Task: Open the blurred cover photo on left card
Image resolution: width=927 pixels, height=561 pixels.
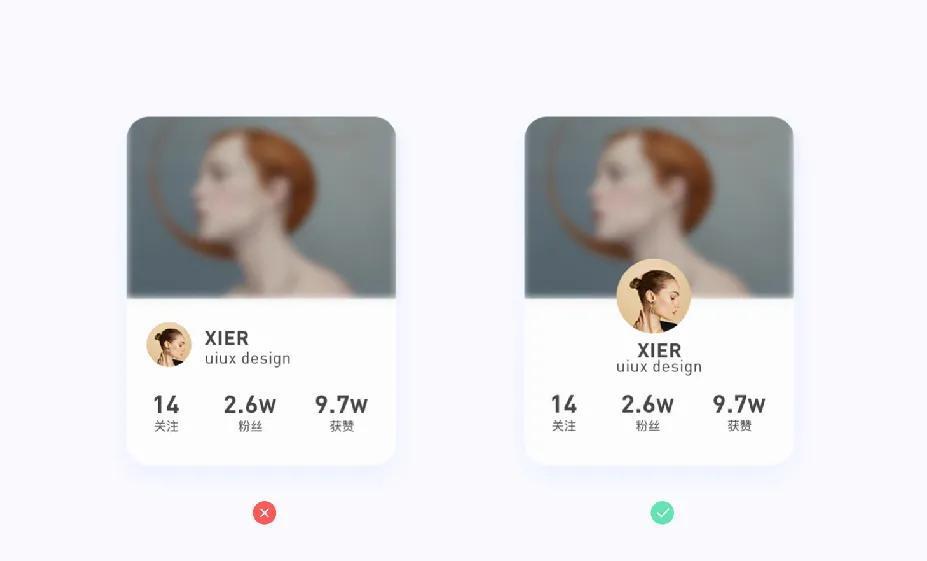Action: [x=261, y=207]
